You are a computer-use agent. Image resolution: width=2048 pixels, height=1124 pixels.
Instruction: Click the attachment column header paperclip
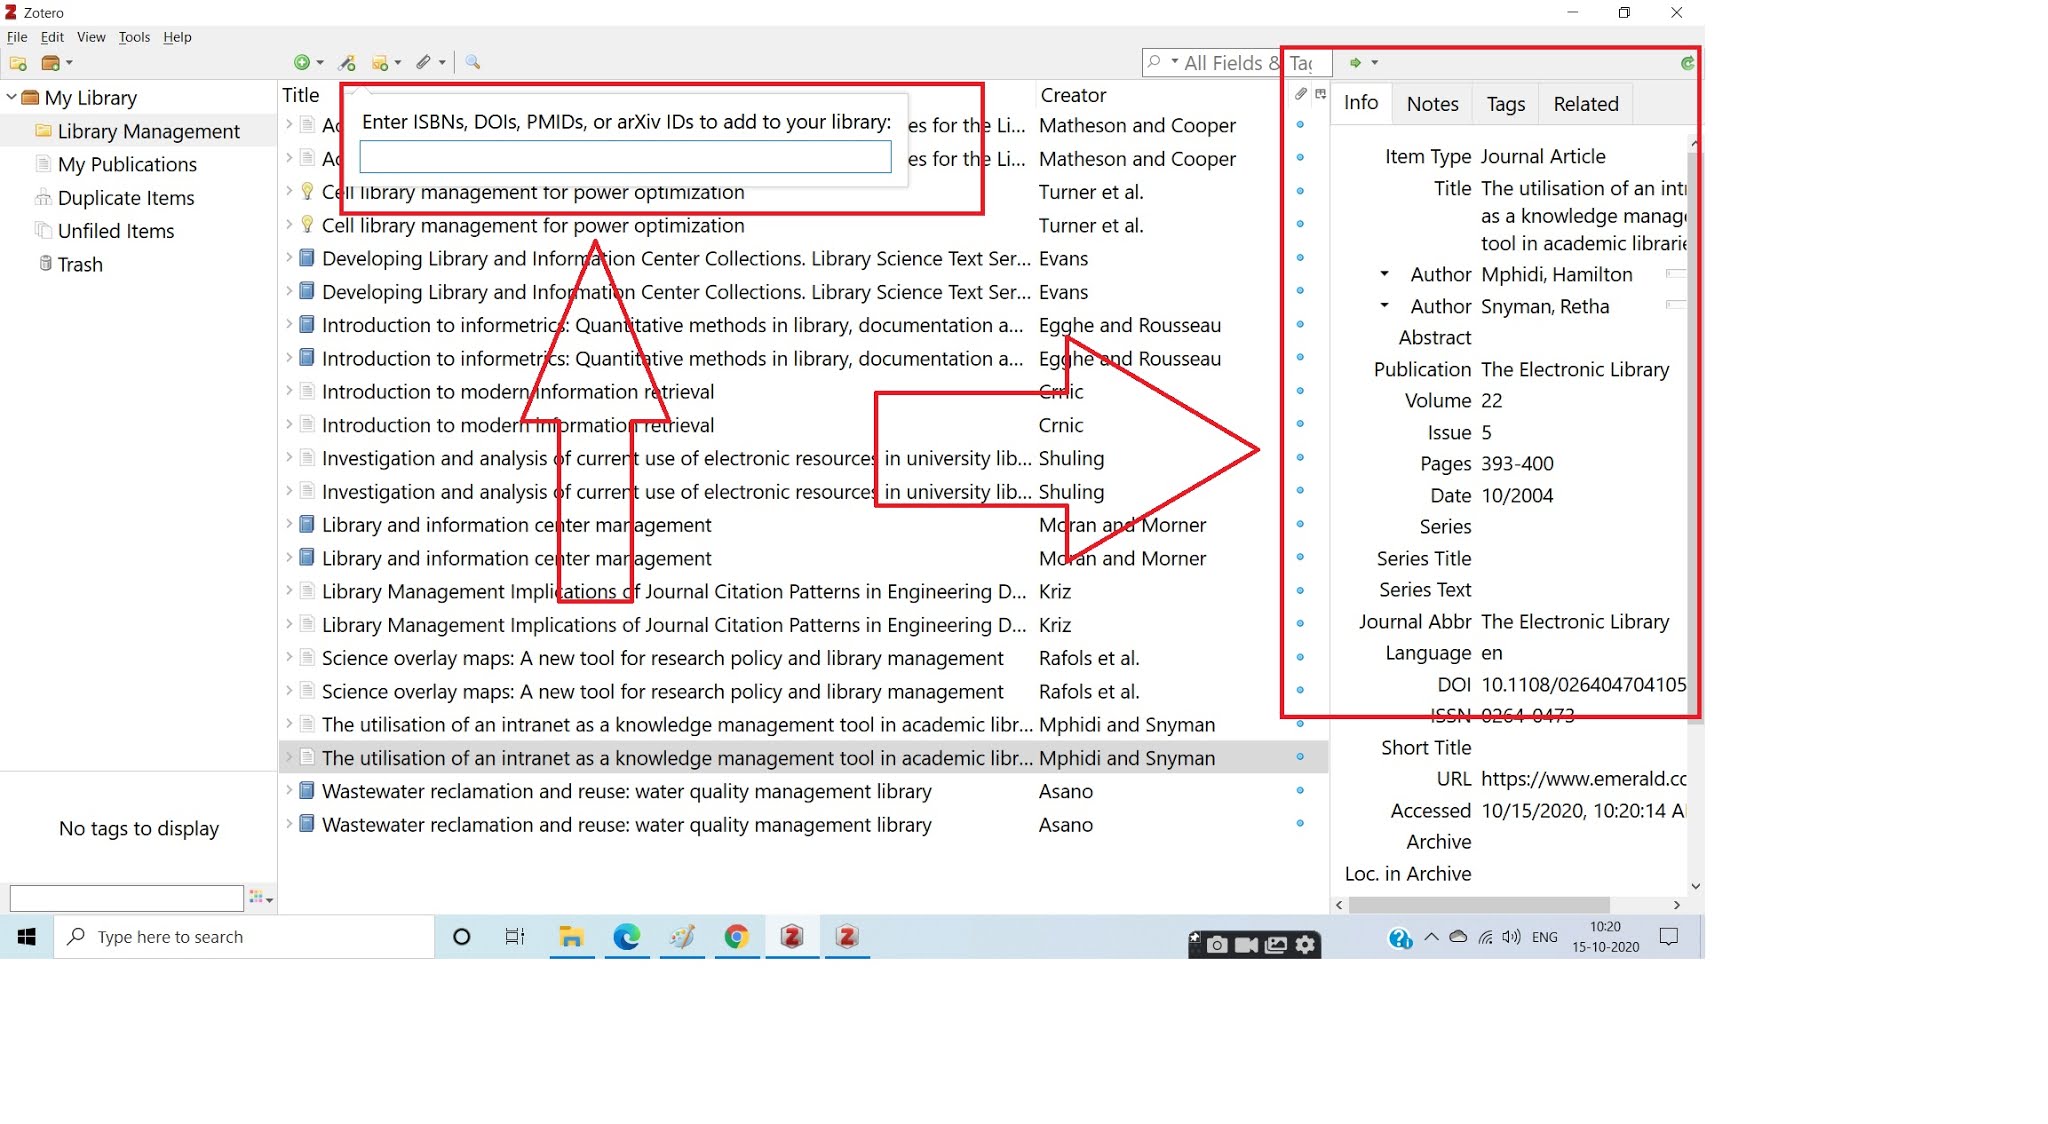(x=1300, y=94)
